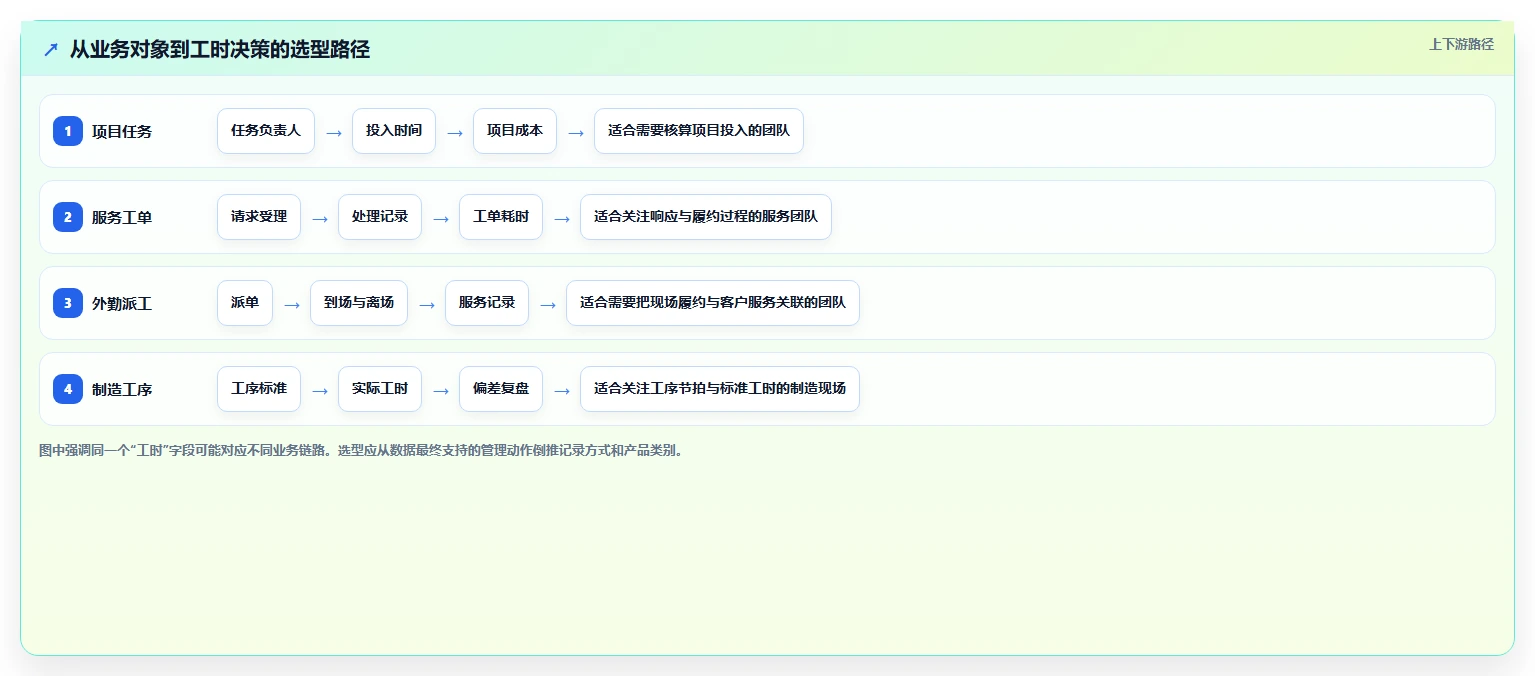Select the number 2 badge for 服务工单
Screen dimensions: 1535x676
tap(68, 217)
